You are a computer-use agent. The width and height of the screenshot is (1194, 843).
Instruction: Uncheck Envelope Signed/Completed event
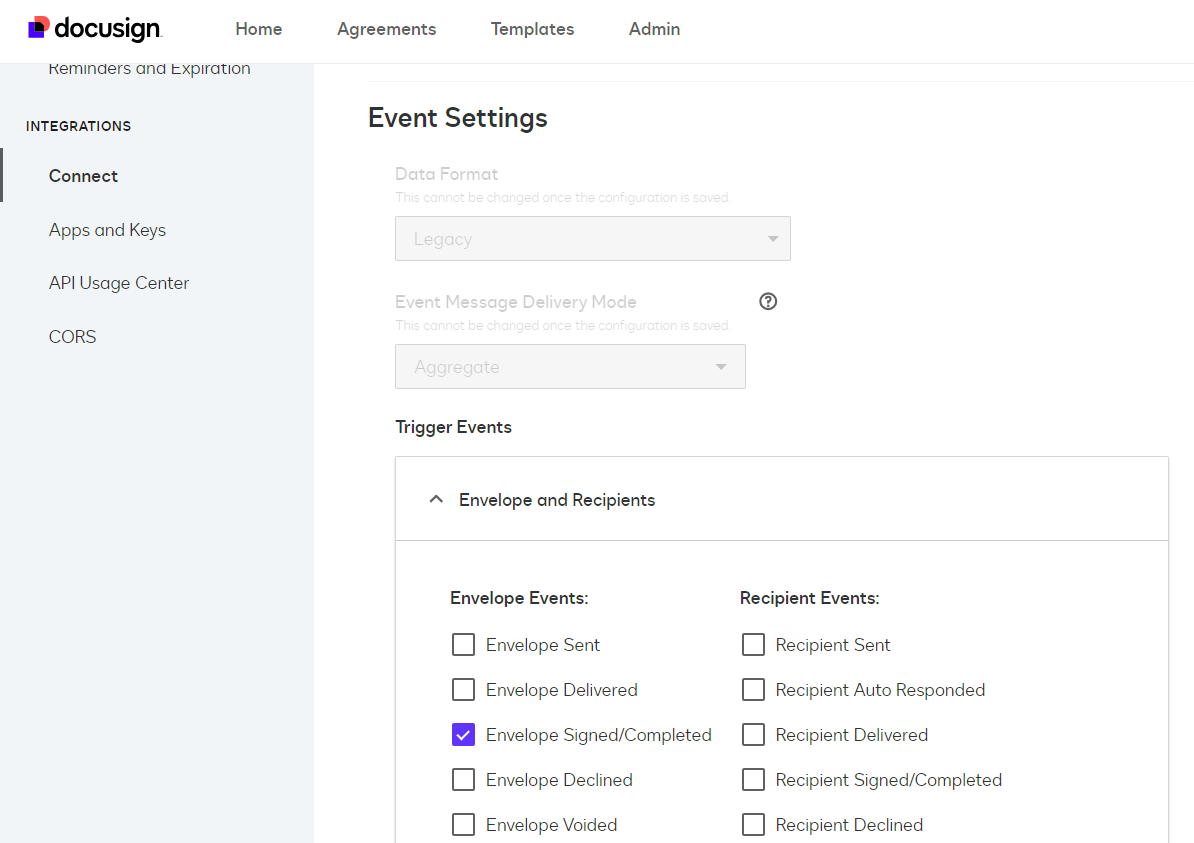point(463,735)
